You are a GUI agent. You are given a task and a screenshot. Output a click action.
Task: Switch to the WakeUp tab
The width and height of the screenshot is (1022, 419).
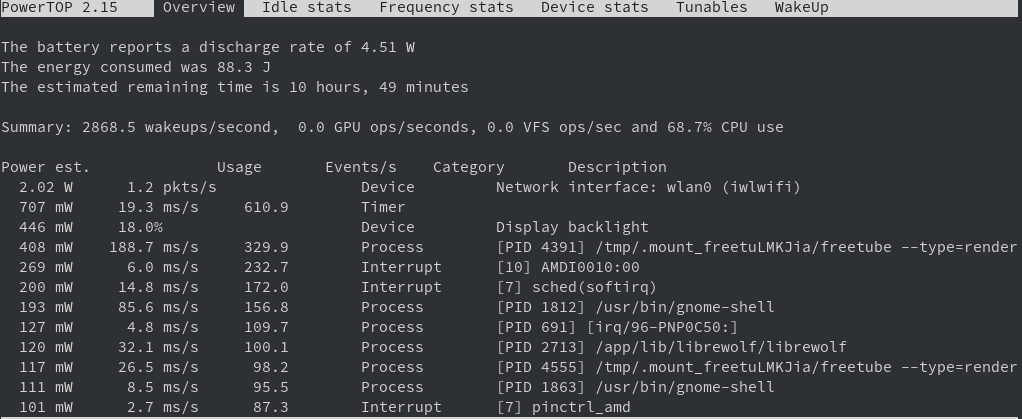point(801,8)
